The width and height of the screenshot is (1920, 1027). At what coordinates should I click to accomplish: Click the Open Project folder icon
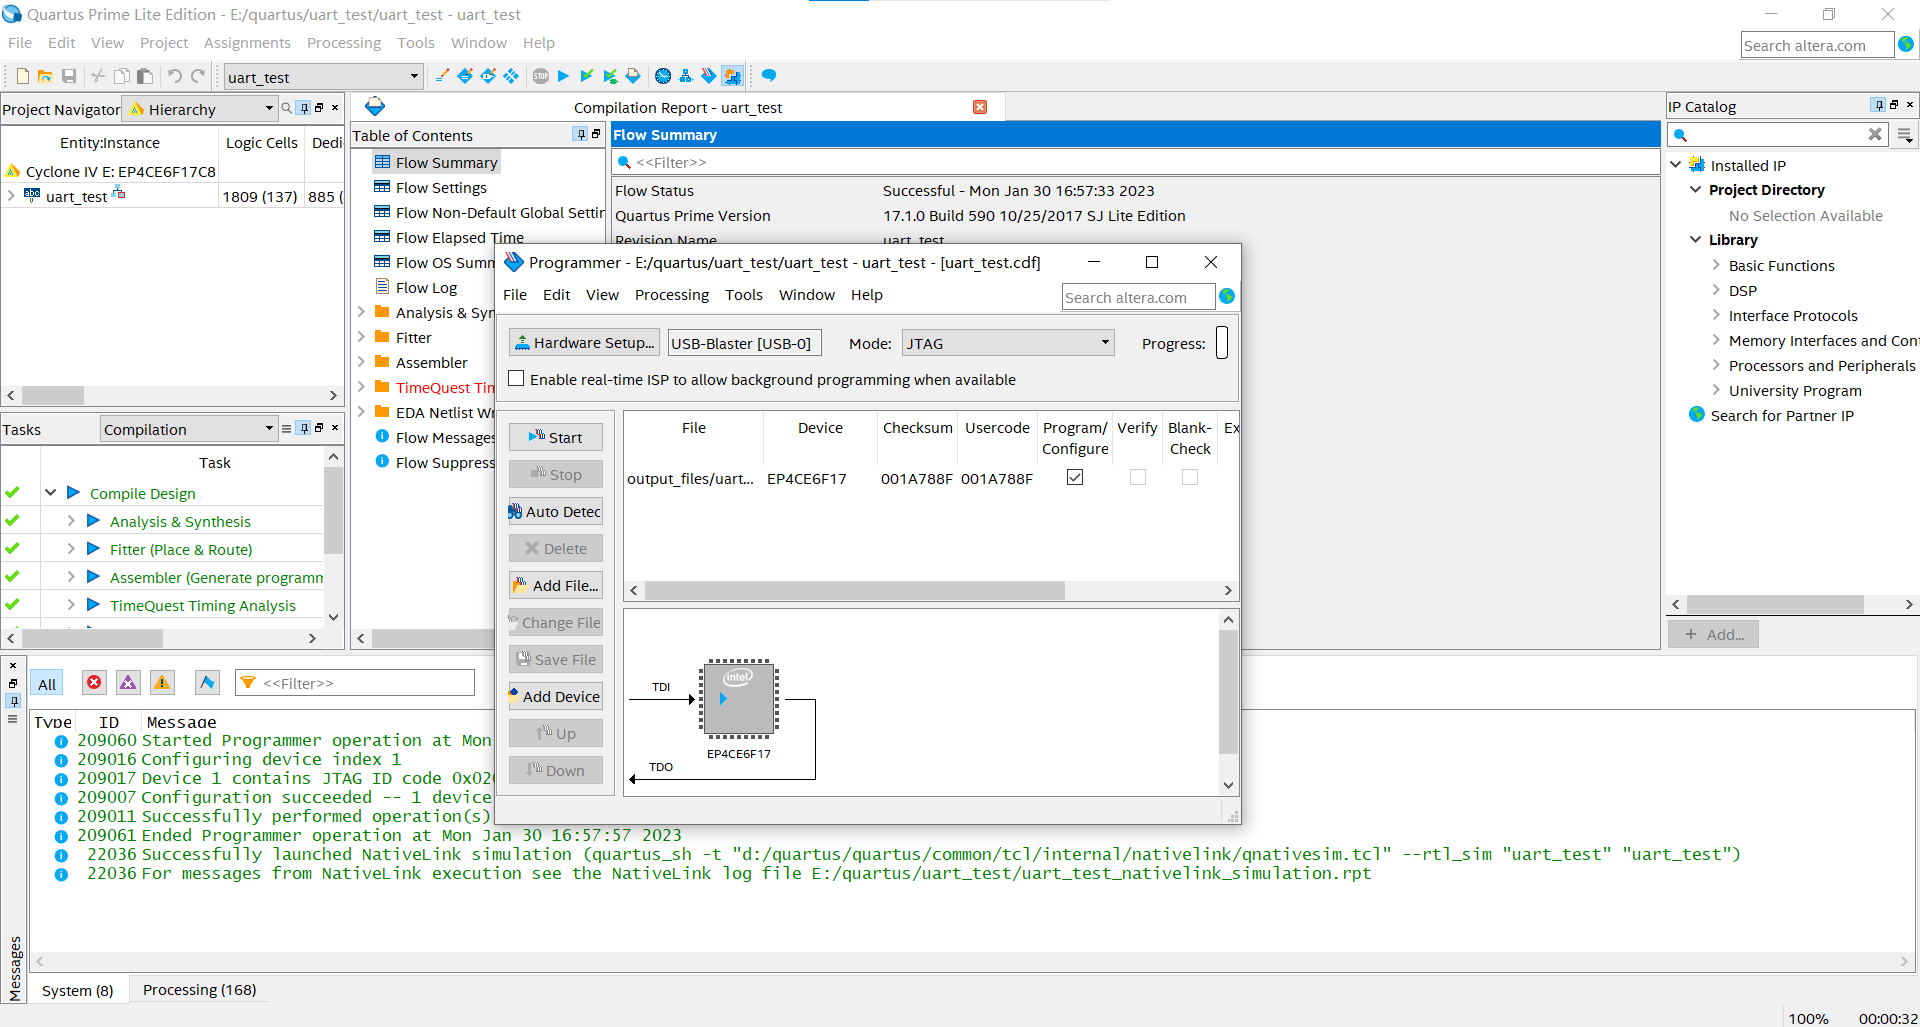(45, 76)
